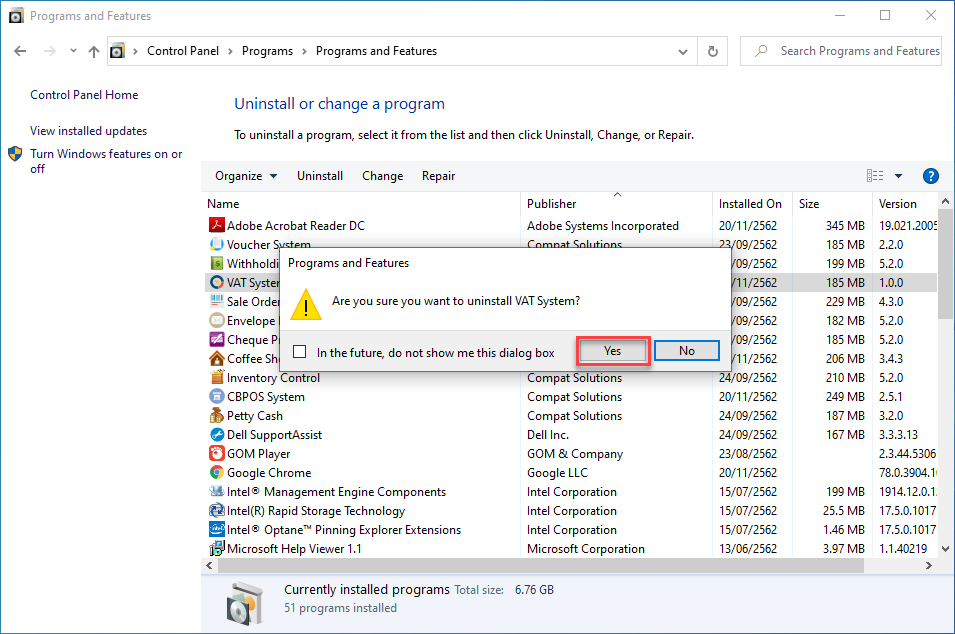Click the Control Panel breadcrumb

[x=183, y=51]
